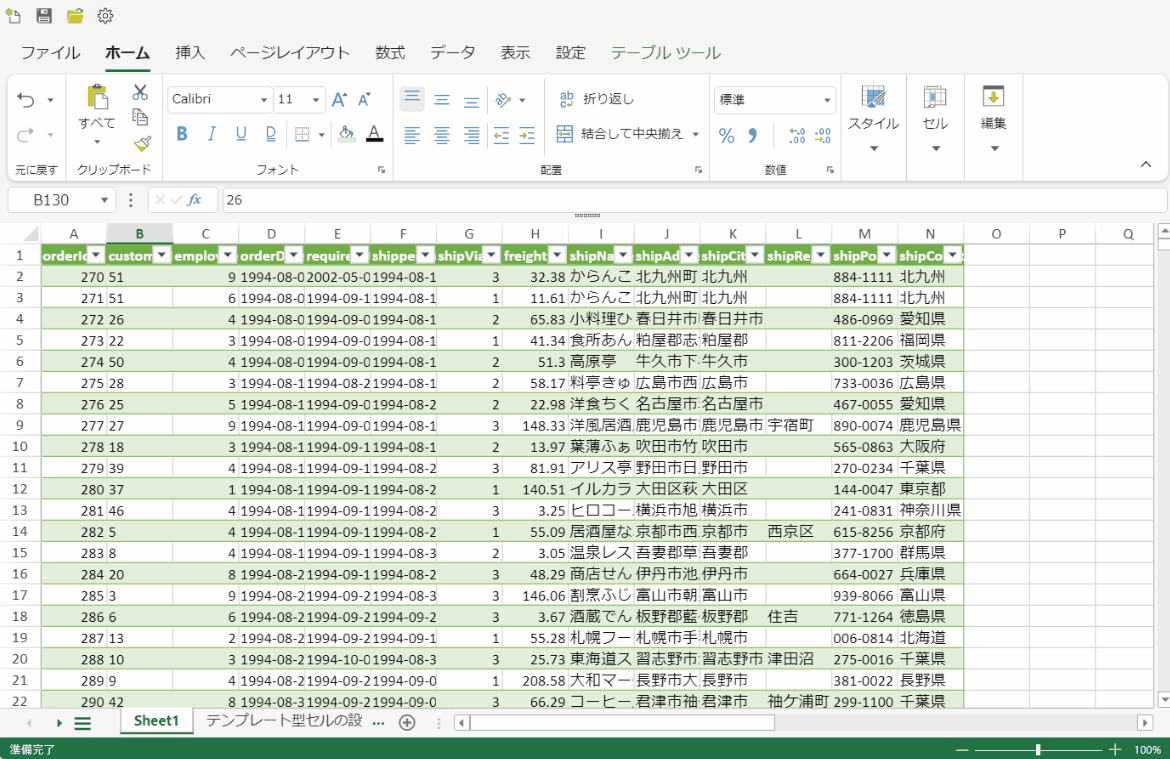Image resolution: width=1170 pixels, height=759 pixels.
Task: Click the decrease decimal icon
Action: 823,135
